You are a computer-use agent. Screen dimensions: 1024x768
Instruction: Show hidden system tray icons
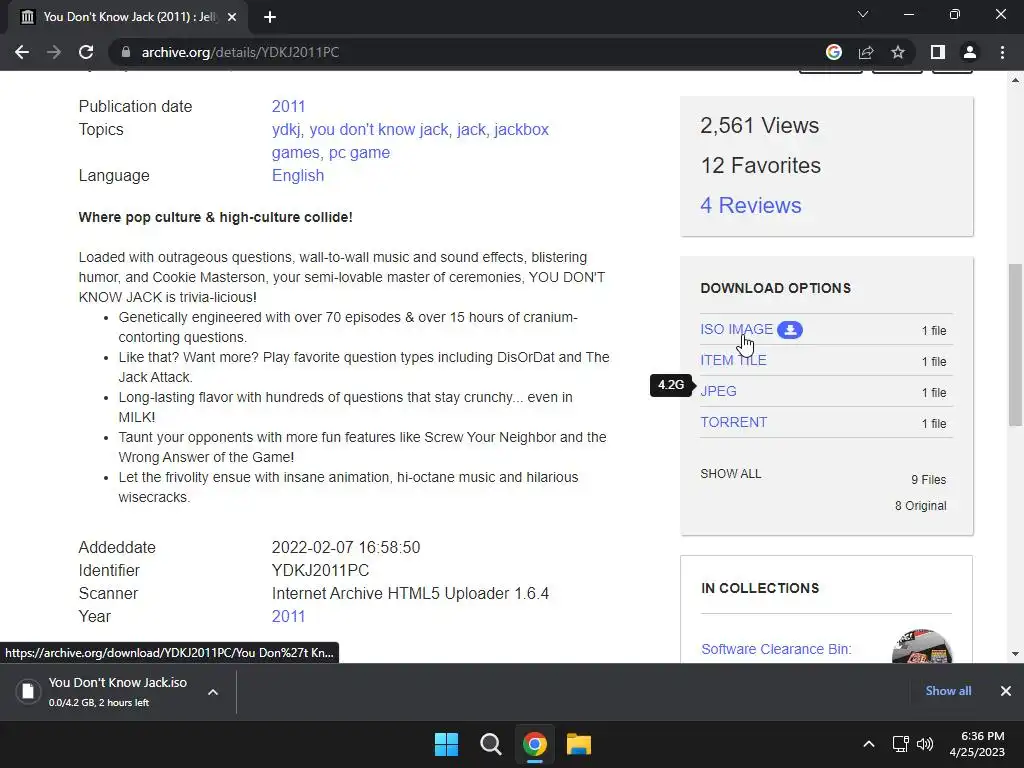869,744
